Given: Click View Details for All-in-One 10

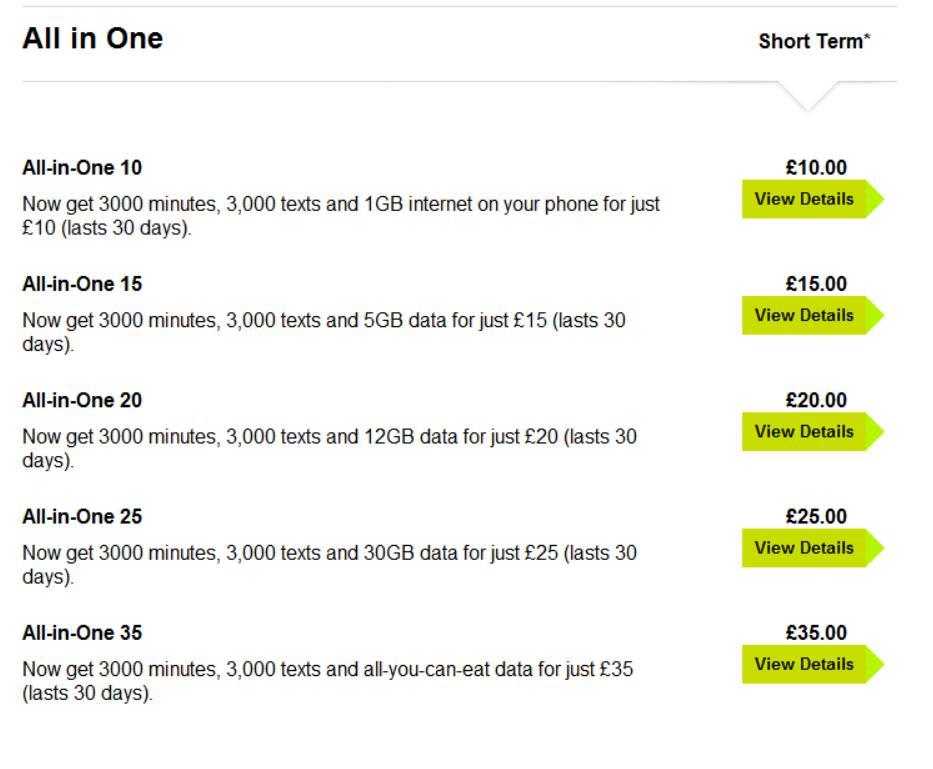Looking at the screenshot, I should [805, 199].
